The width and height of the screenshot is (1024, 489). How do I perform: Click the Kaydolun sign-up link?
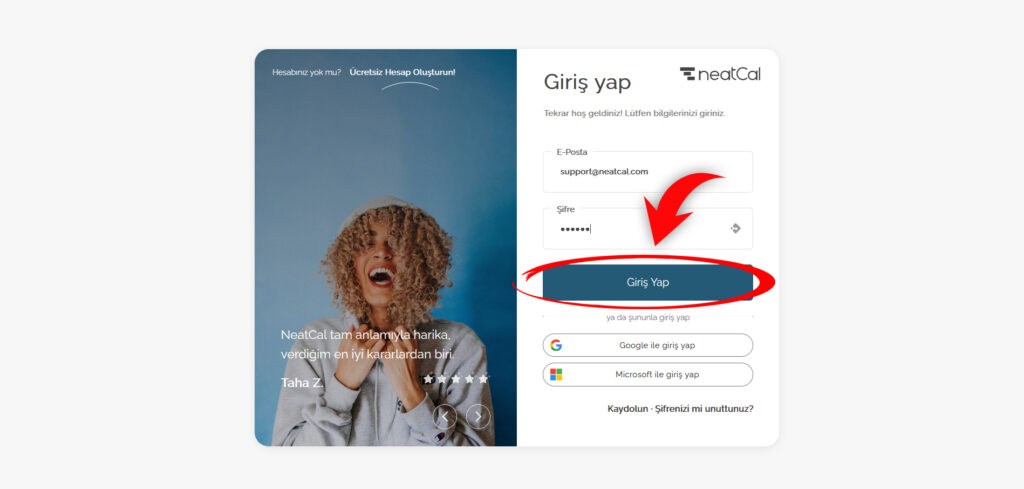click(628, 409)
